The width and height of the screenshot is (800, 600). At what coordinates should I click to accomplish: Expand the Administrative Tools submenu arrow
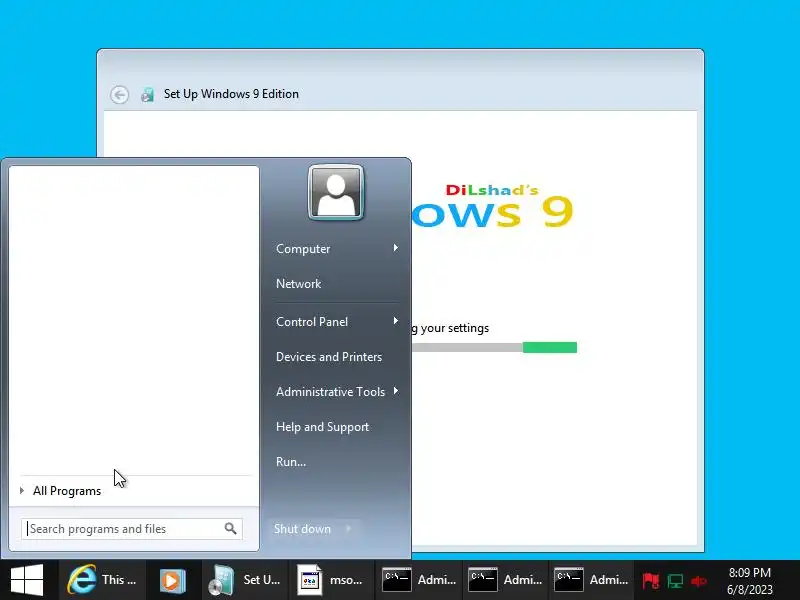click(x=395, y=391)
